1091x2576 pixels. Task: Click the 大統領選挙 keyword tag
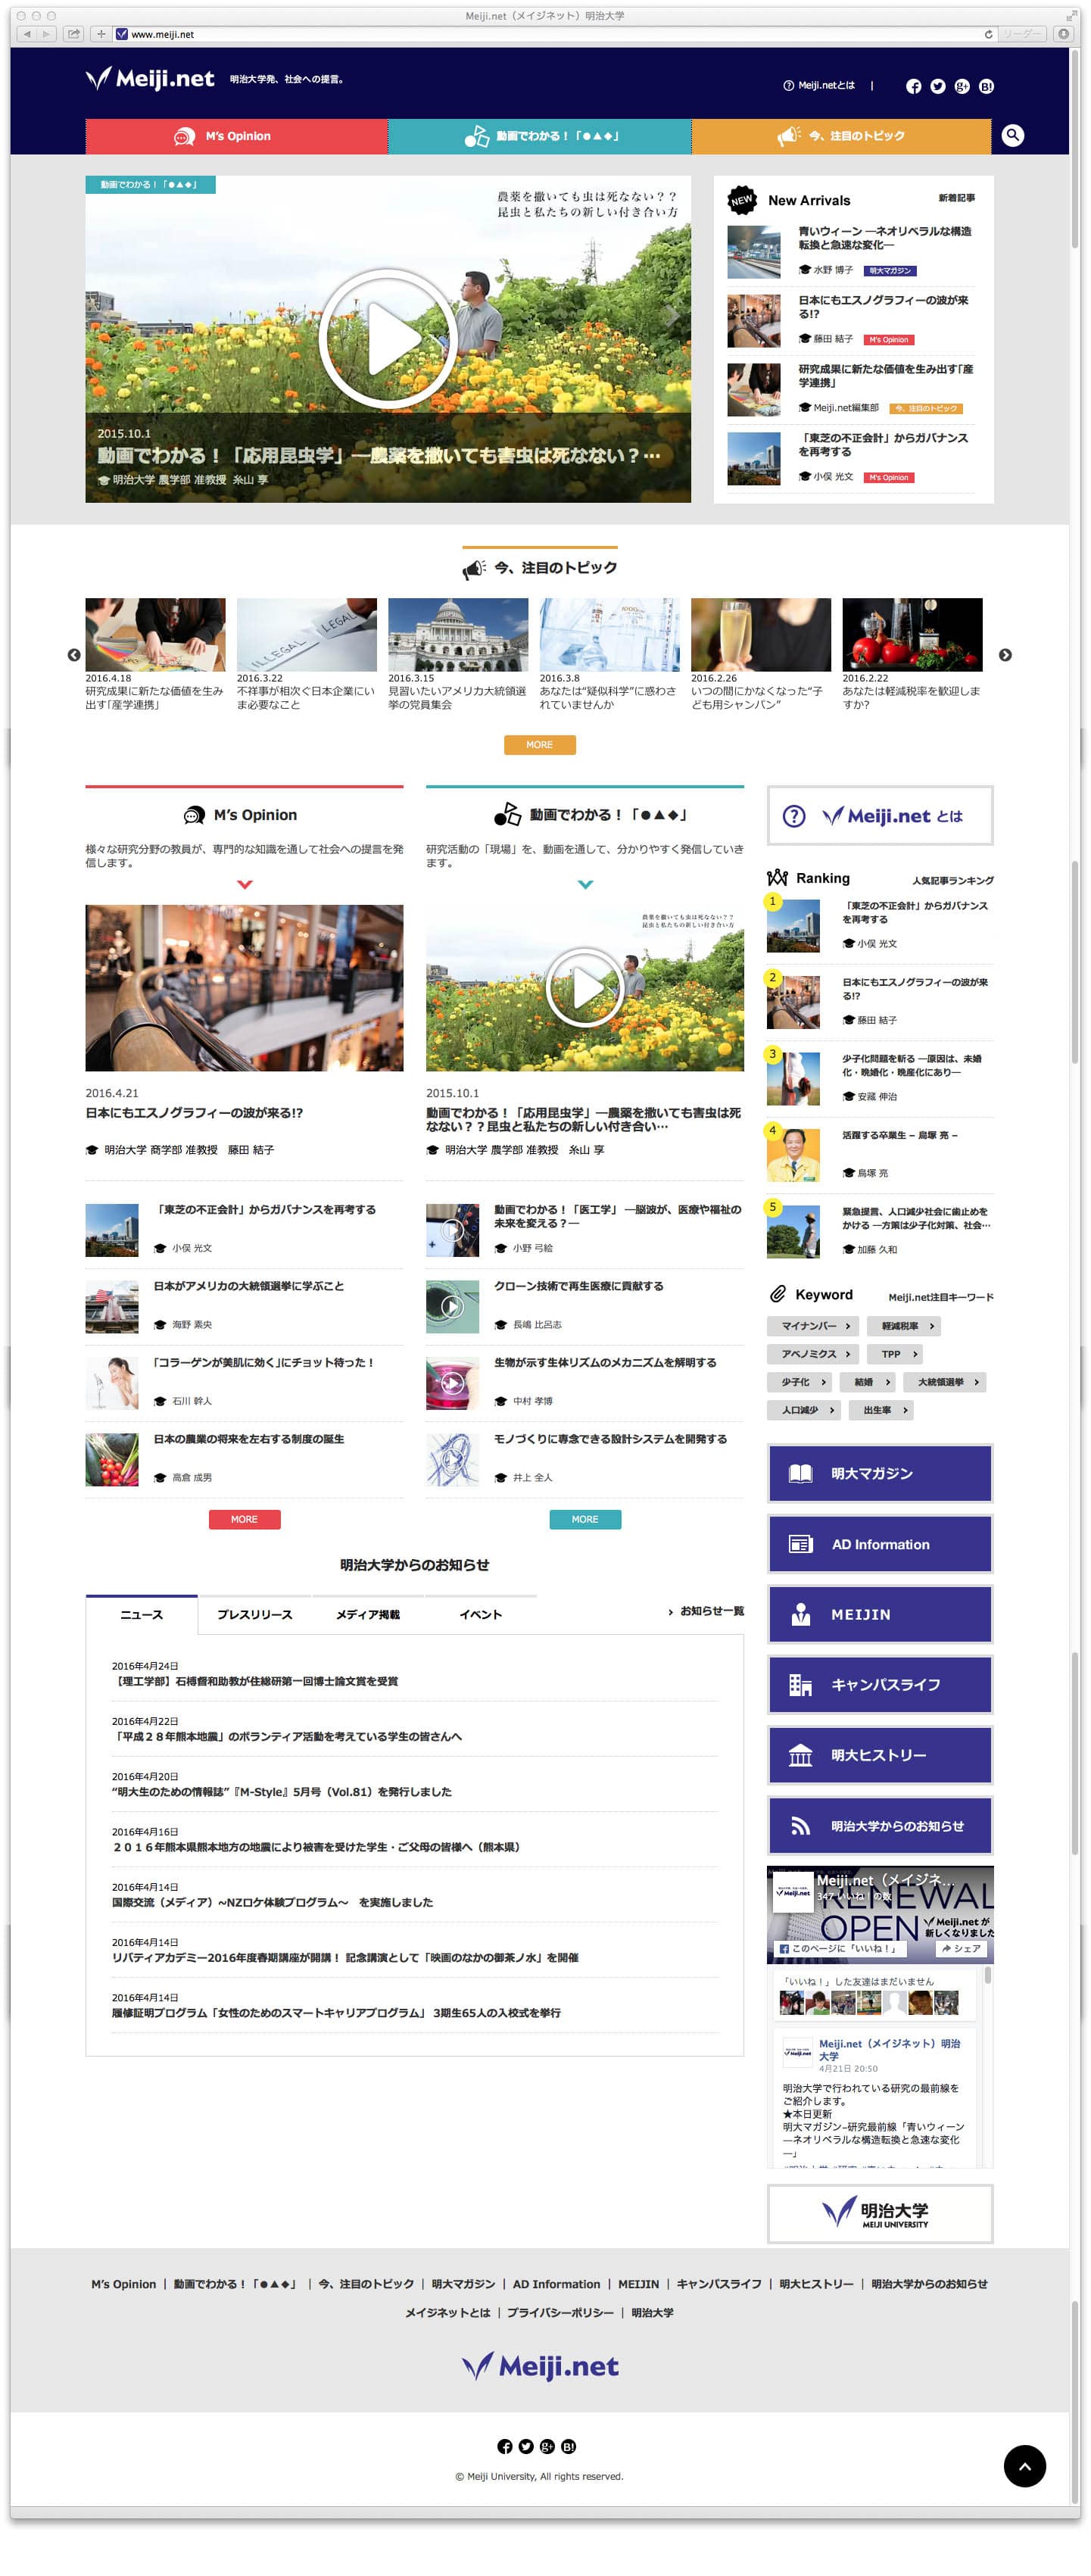coord(945,1382)
